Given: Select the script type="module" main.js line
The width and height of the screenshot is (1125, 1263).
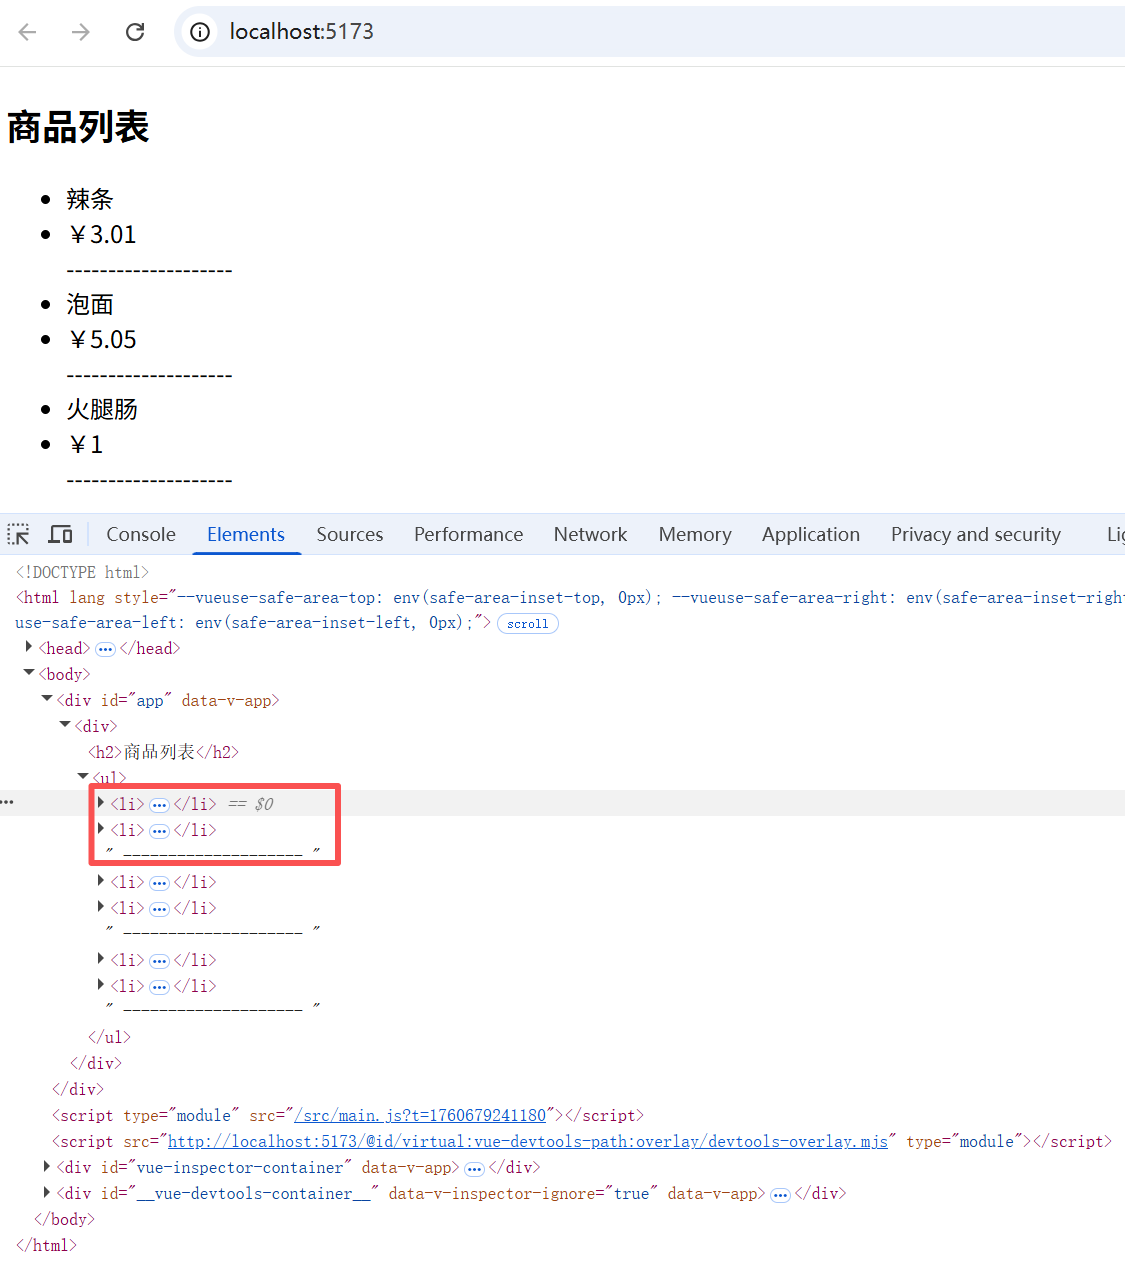Looking at the screenshot, I should [x=348, y=1115].
